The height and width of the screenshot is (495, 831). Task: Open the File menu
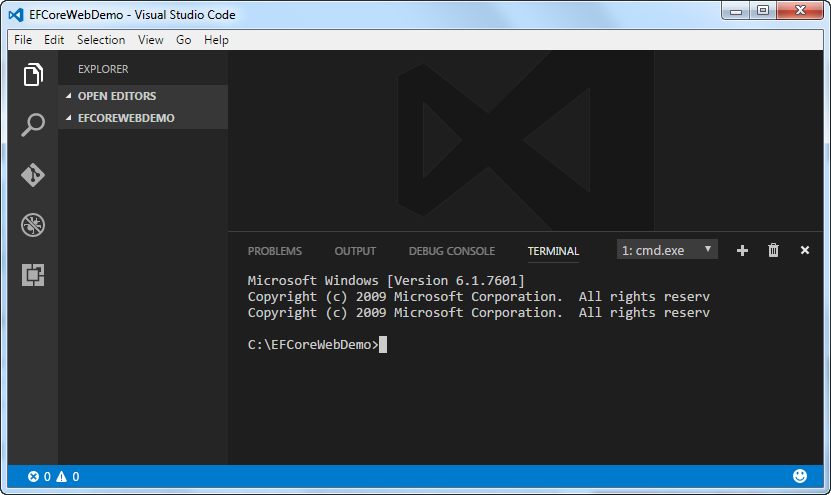pos(23,40)
